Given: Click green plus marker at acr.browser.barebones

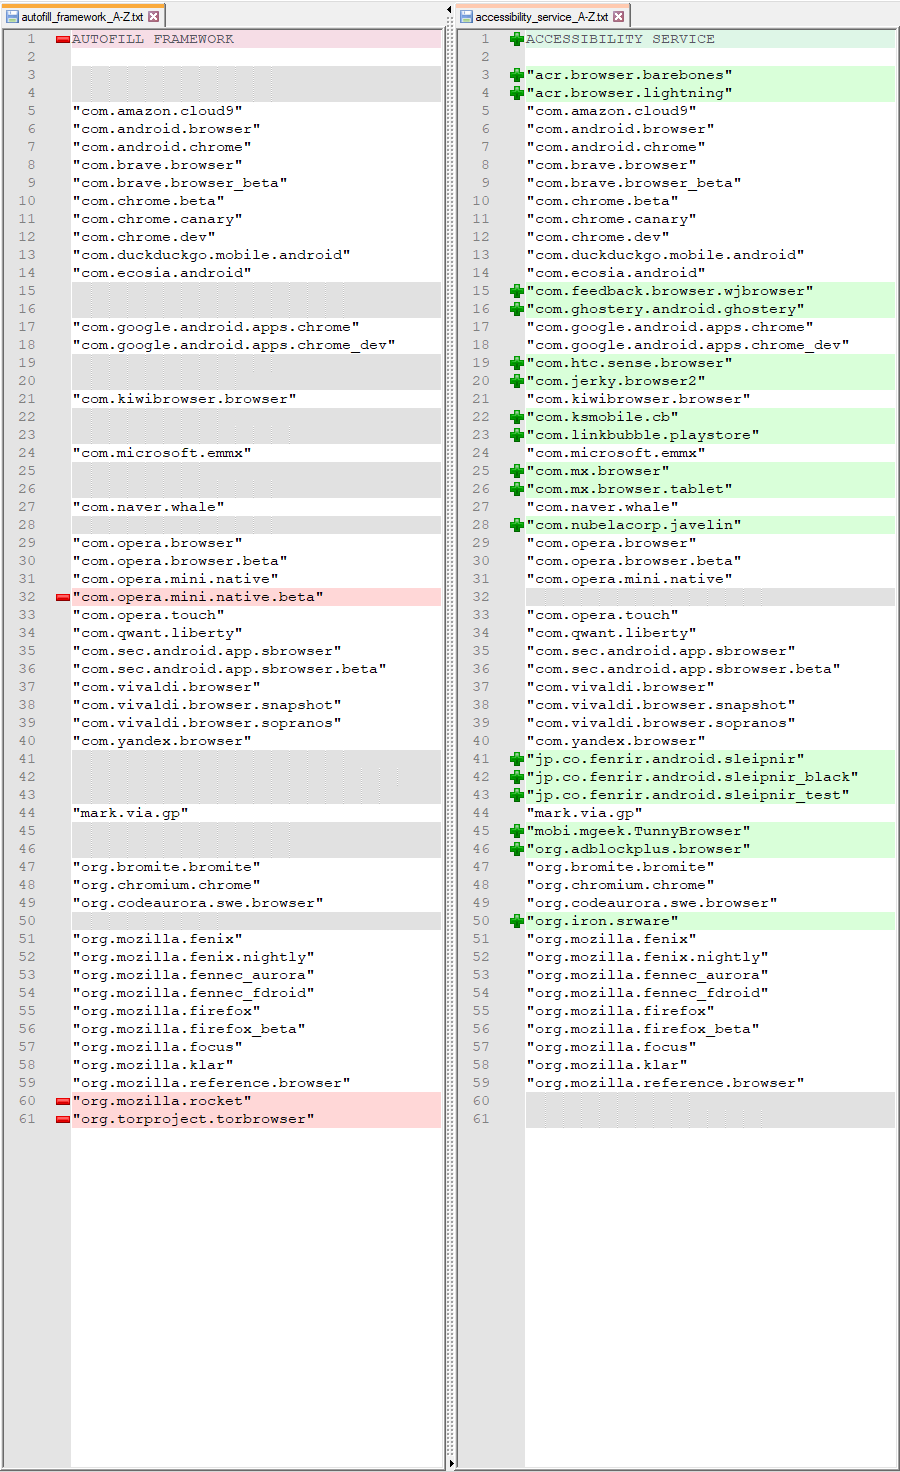Looking at the screenshot, I should pos(516,75).
